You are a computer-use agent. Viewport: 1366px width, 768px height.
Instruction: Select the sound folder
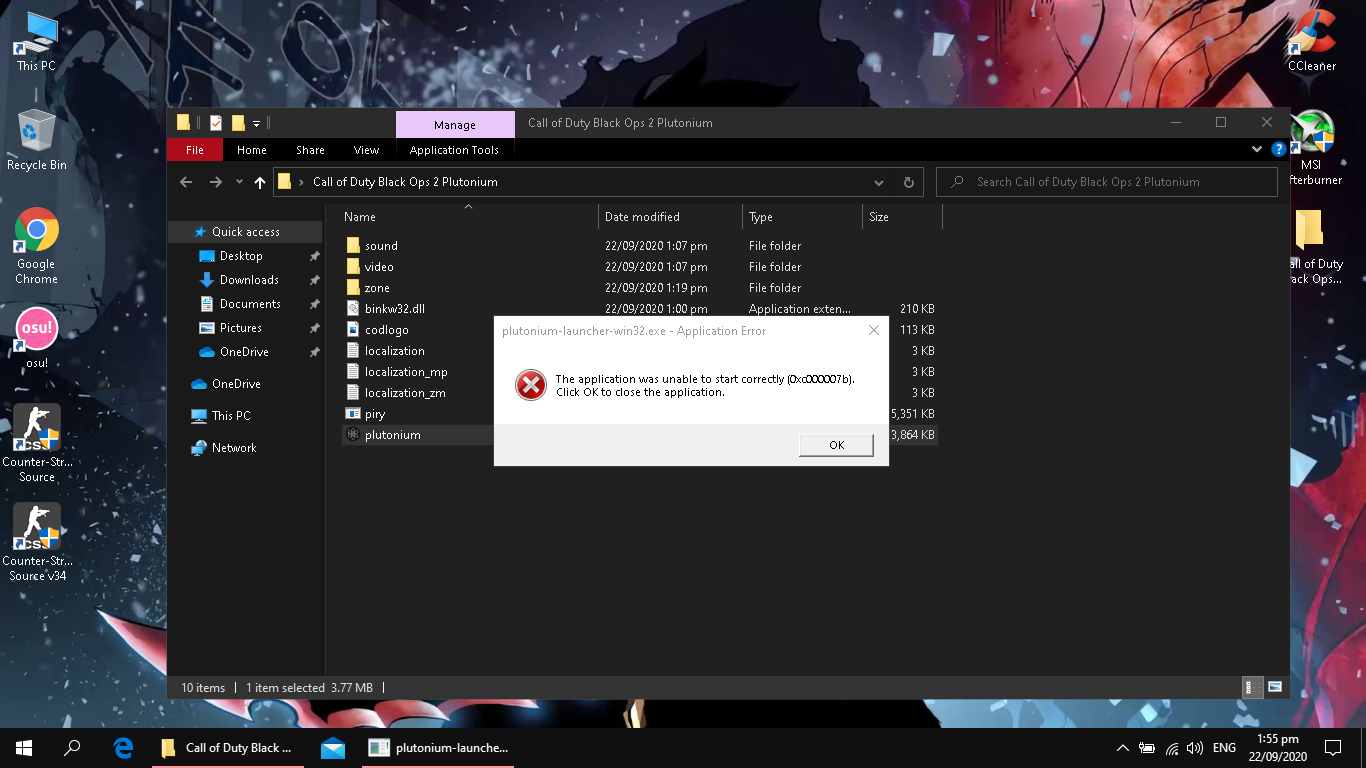[x=381, y=246]
